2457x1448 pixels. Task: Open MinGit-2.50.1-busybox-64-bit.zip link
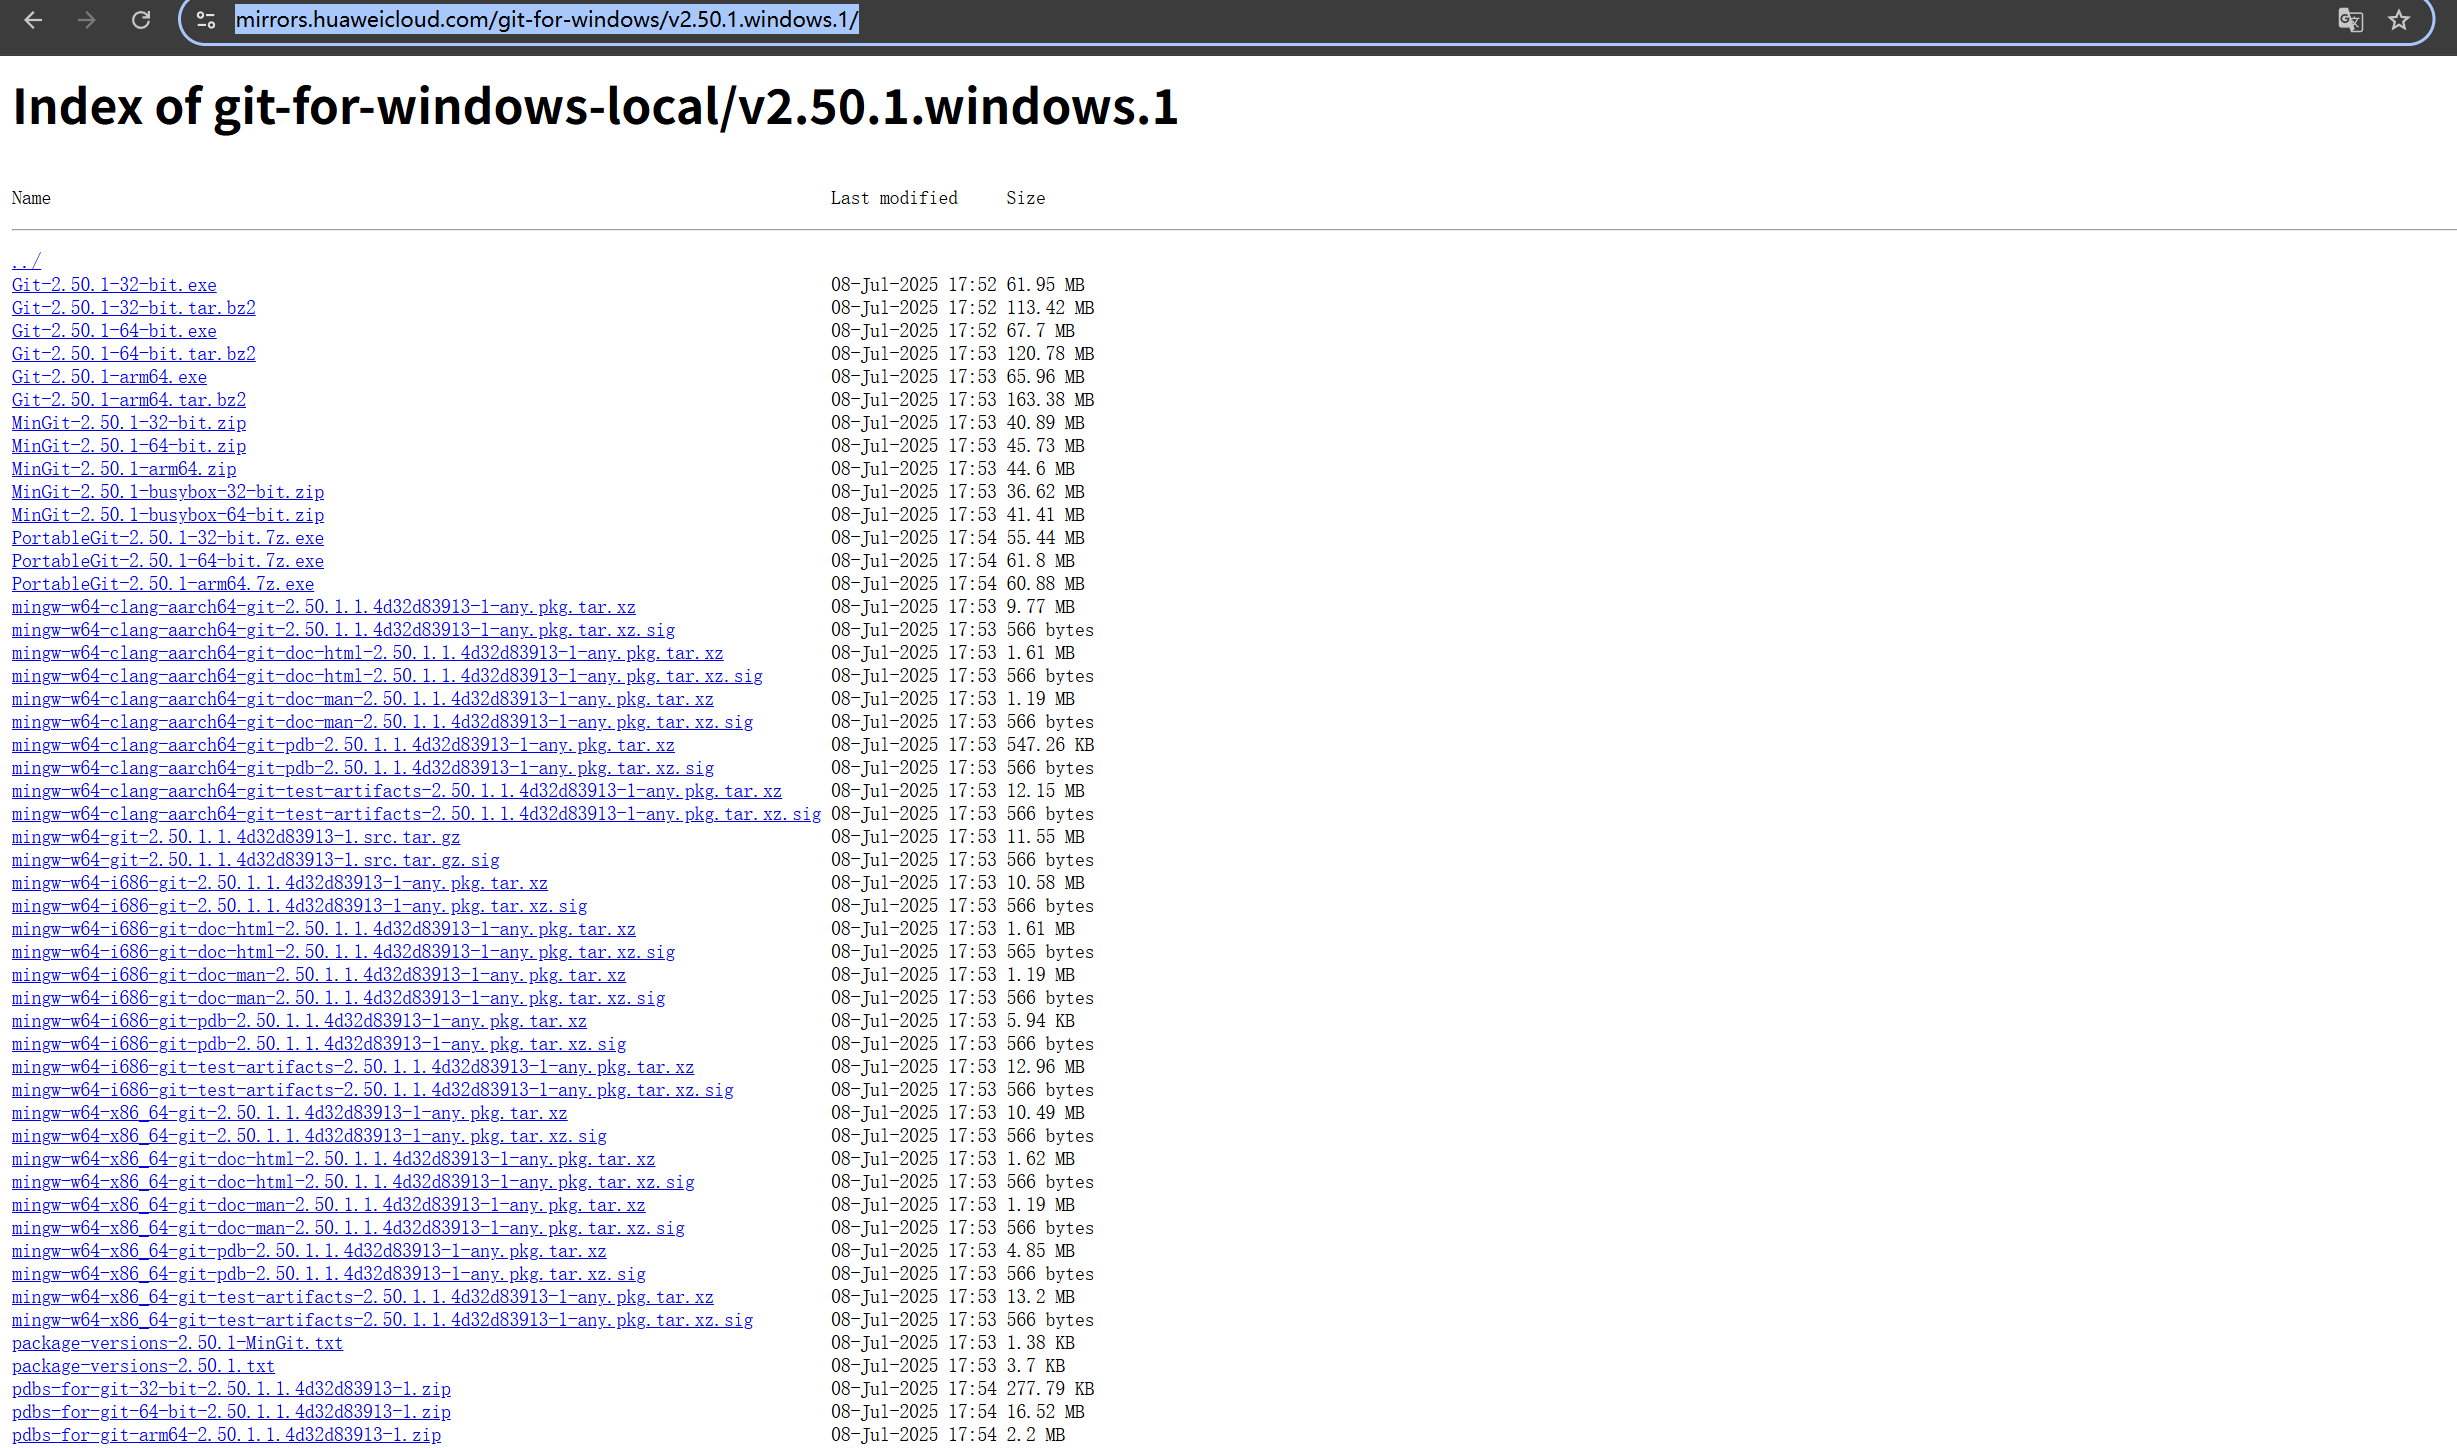pos(168,515)
